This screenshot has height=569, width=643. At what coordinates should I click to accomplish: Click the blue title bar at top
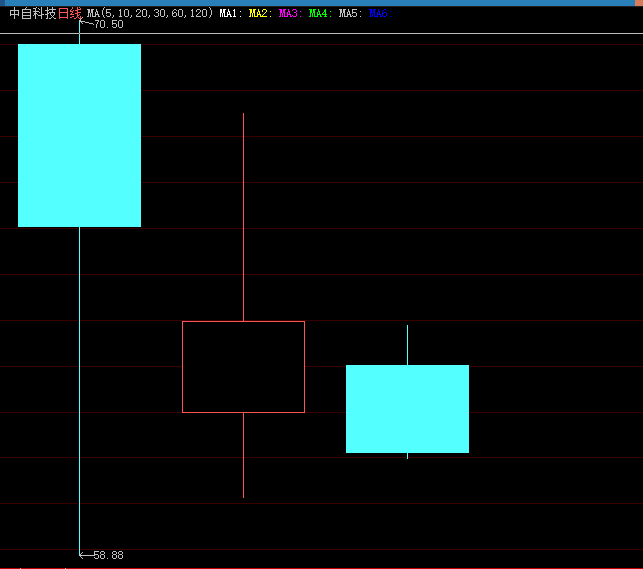tap(321, 3)
